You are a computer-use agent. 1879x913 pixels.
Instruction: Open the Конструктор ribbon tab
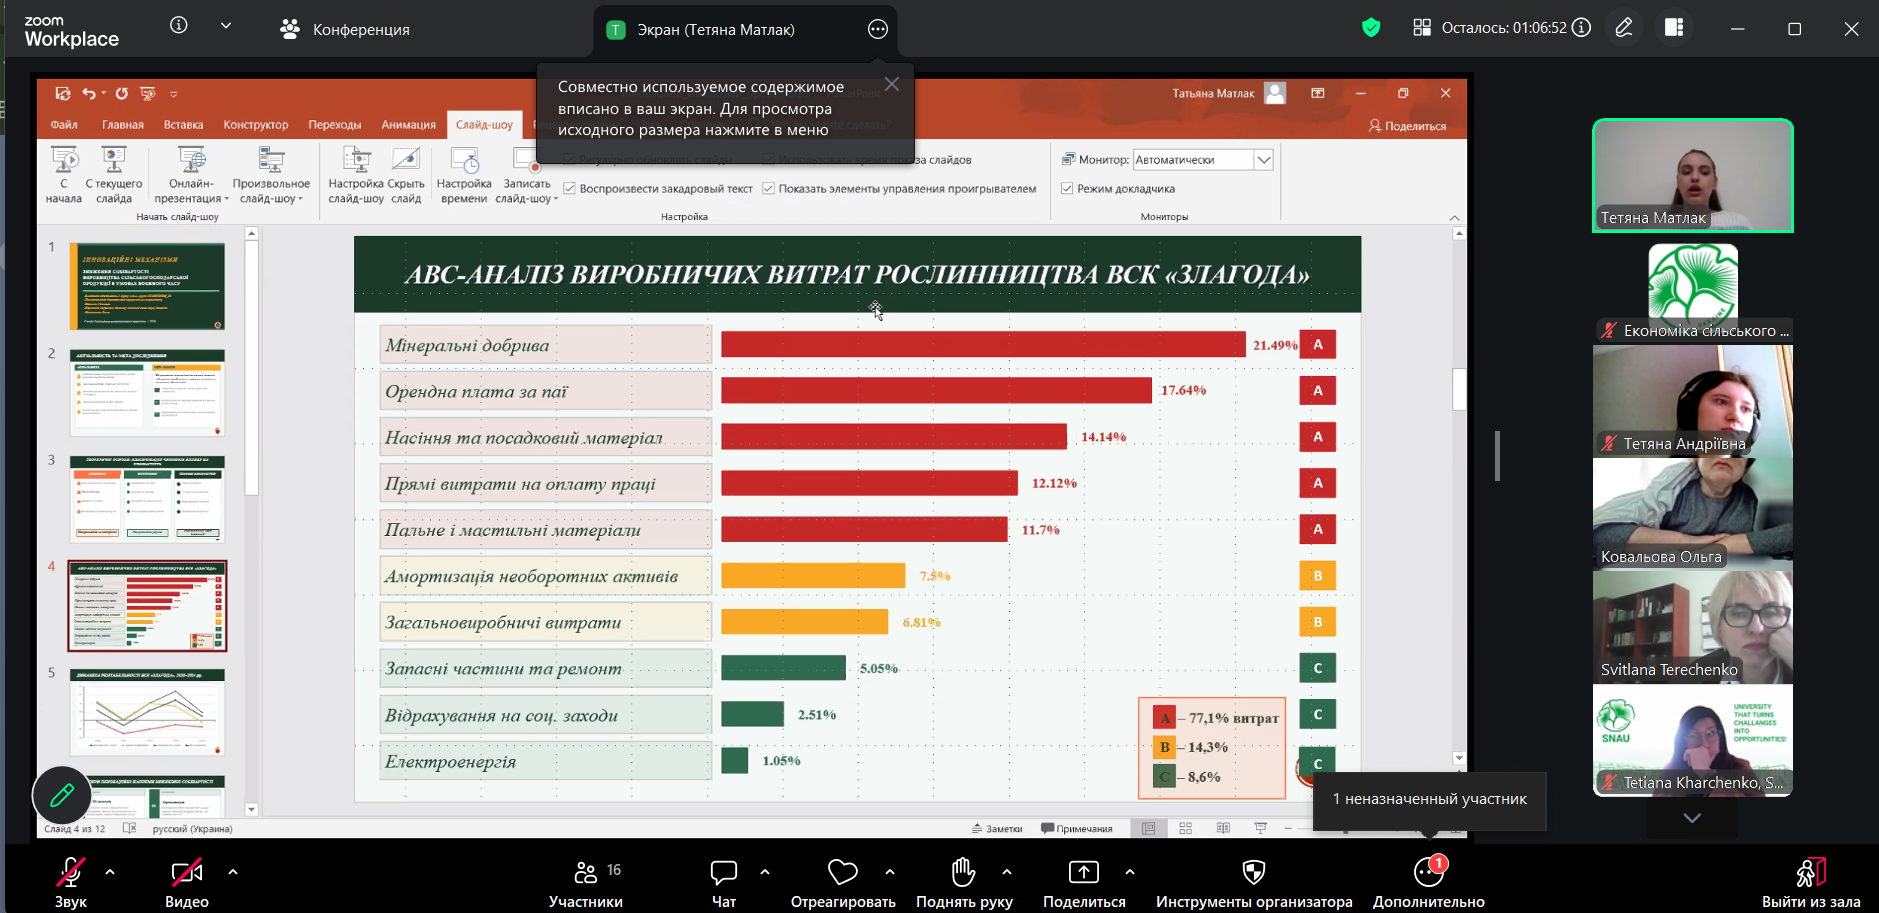coord(255,125)
